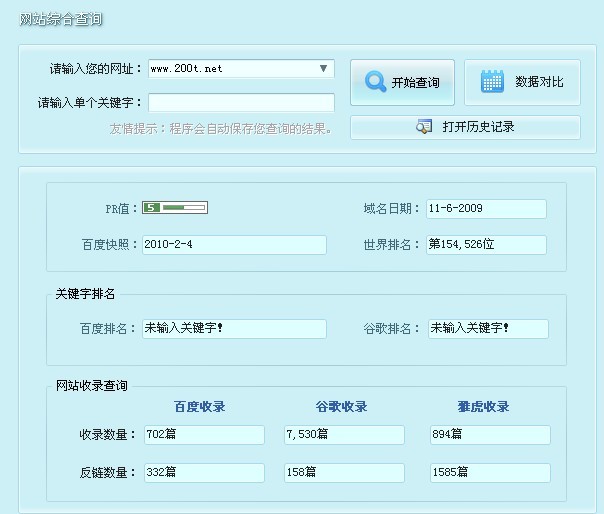Click the 雅虎收录 column heading
Screen dimensions: 604x514
[483, 406]
